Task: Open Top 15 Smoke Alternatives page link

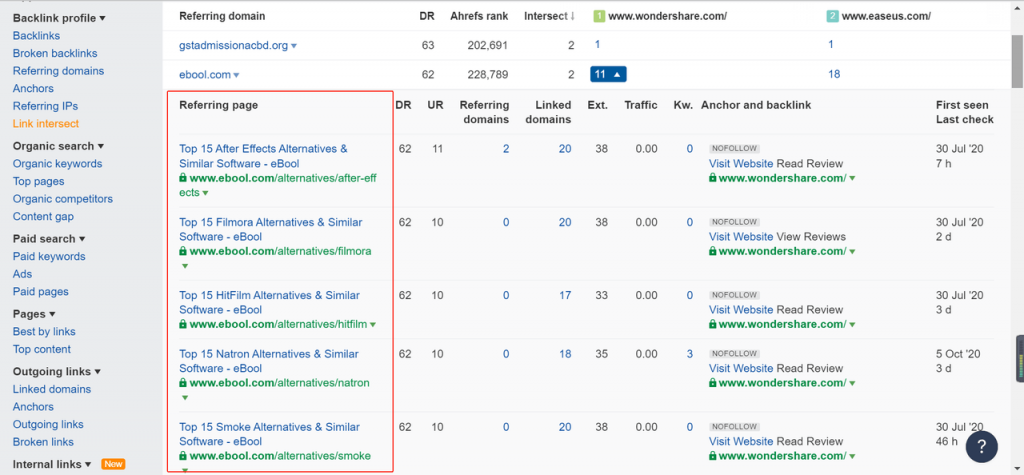Action: click(270, 434)
